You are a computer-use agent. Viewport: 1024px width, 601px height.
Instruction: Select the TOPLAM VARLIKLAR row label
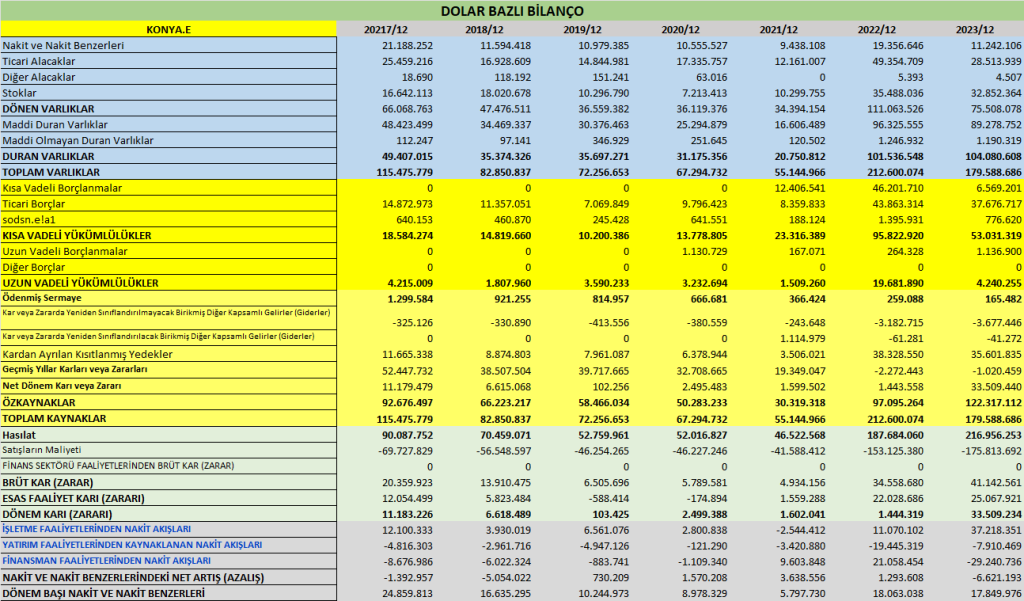(51, 172)
